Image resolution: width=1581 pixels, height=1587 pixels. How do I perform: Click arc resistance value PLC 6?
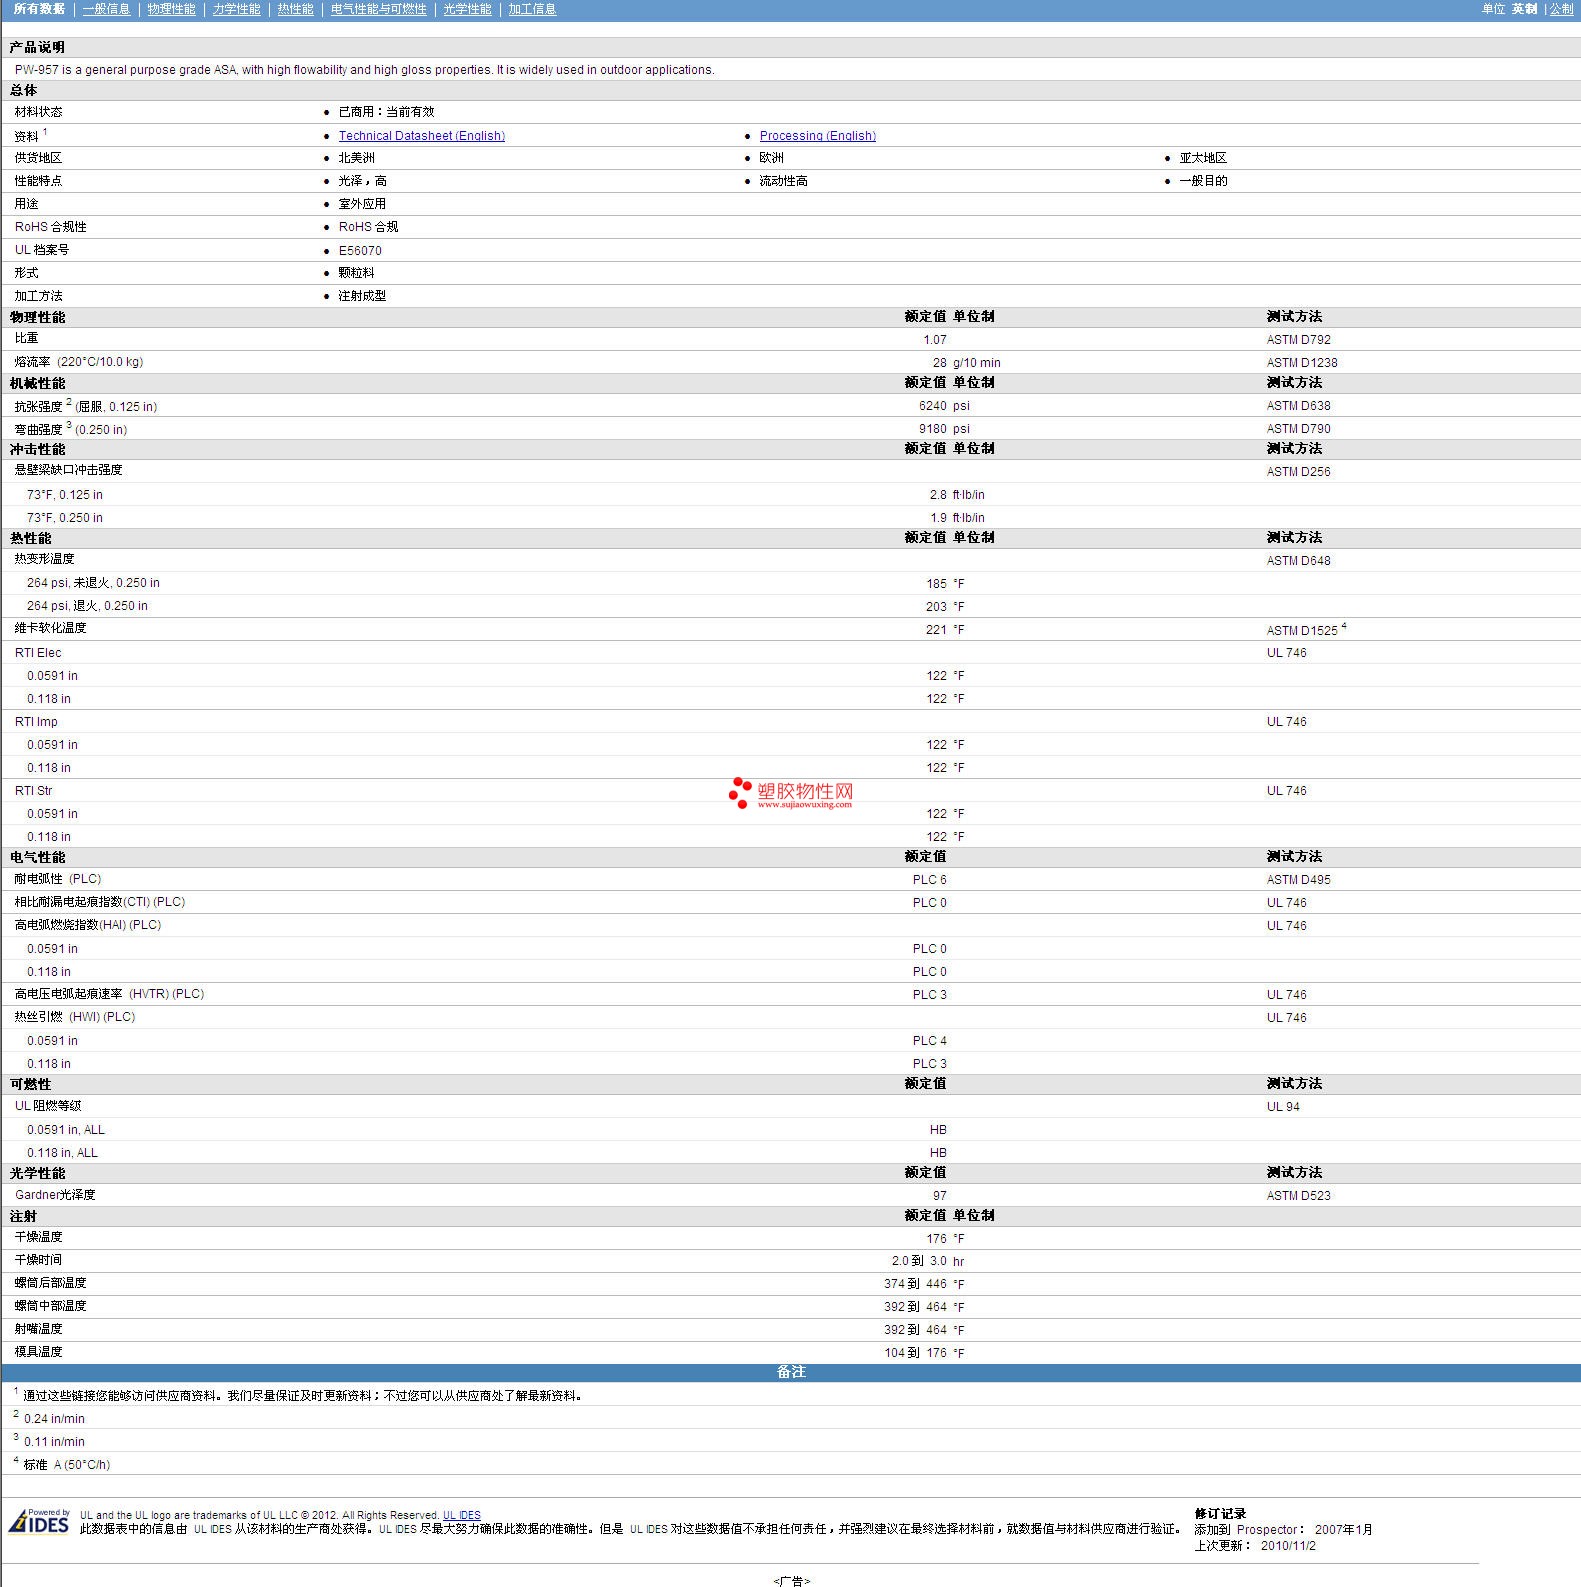coord(929,880)
